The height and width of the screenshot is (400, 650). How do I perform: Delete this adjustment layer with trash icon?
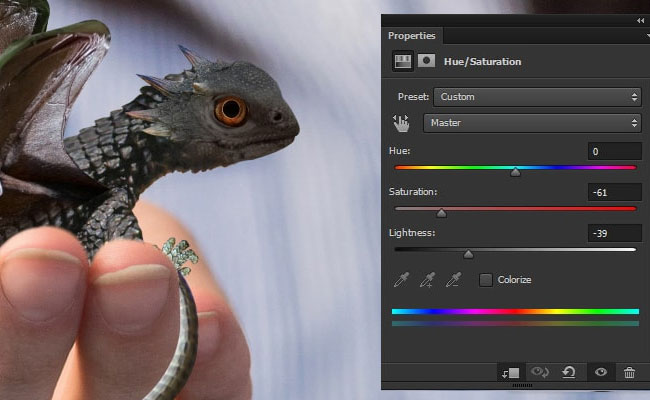(629, 372)
